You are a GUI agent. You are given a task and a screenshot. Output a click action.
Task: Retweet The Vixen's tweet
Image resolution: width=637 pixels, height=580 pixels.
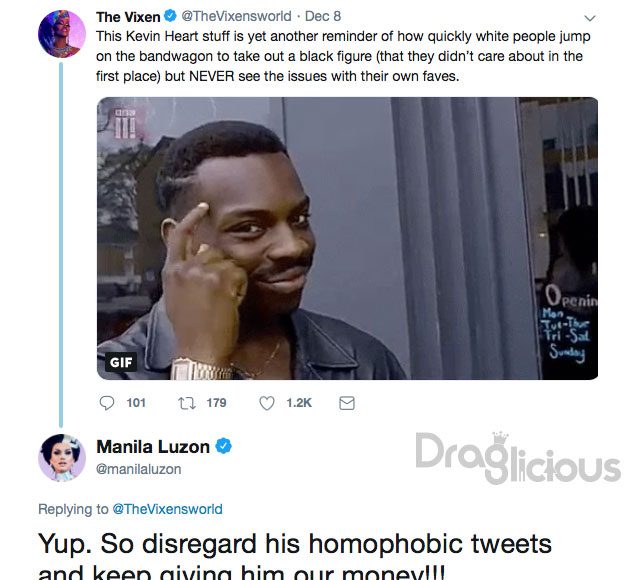coord(187,403)
